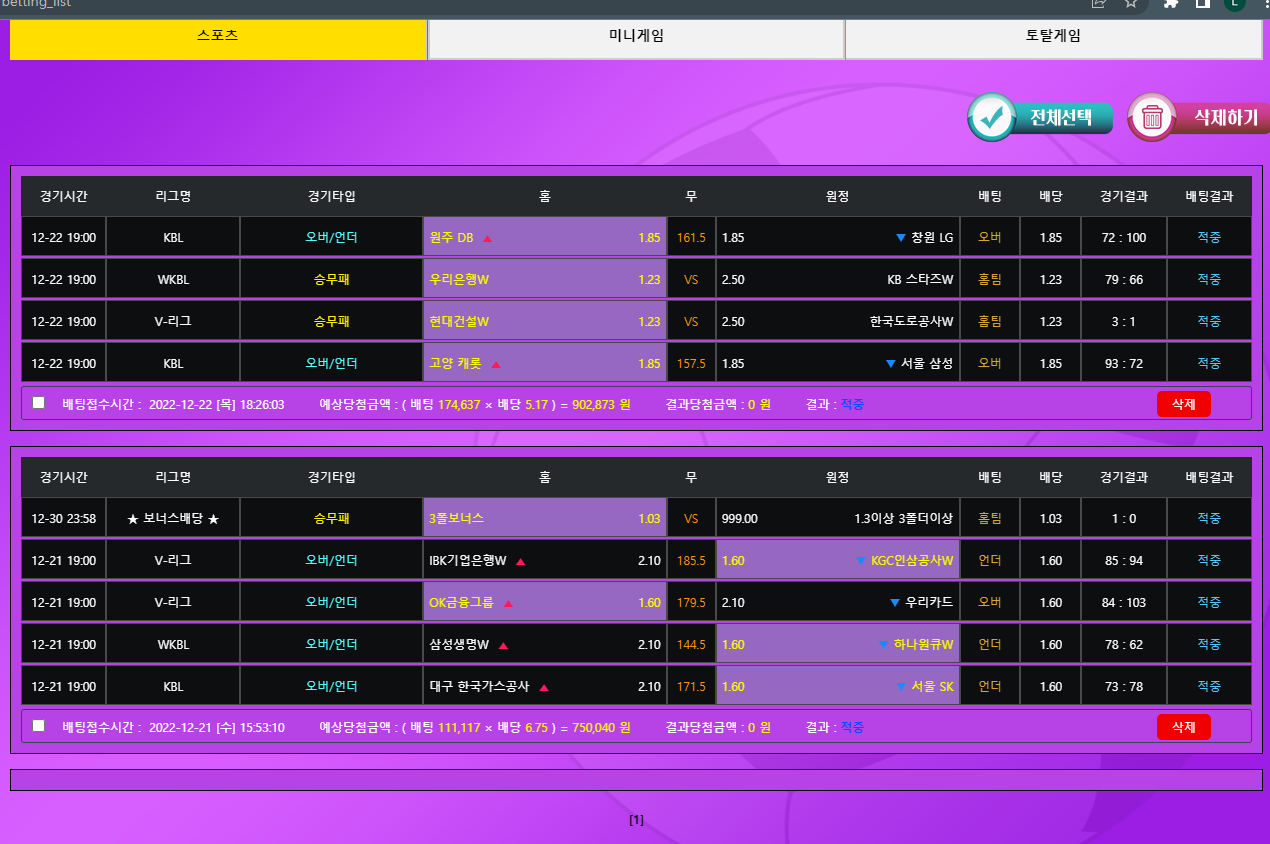Click the share page icon in address bar
The image size is (1270, 844).
1098,4
